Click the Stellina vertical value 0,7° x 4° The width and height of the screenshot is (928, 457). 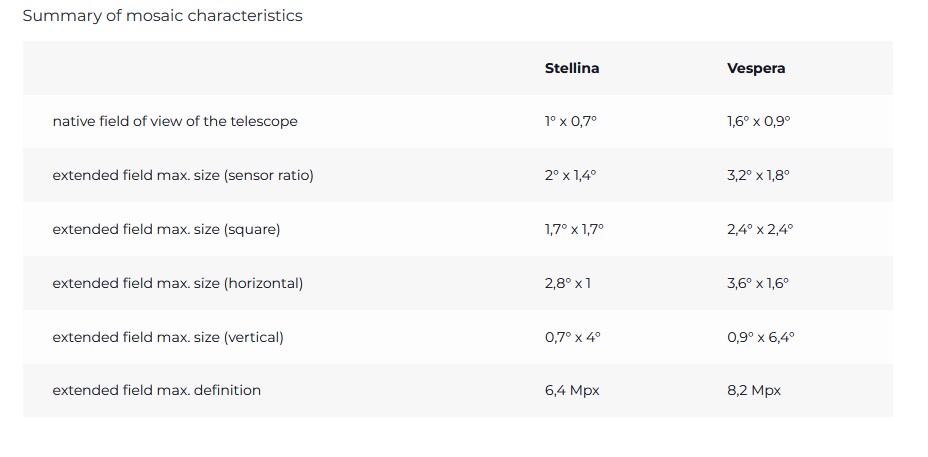coord(573,337)
